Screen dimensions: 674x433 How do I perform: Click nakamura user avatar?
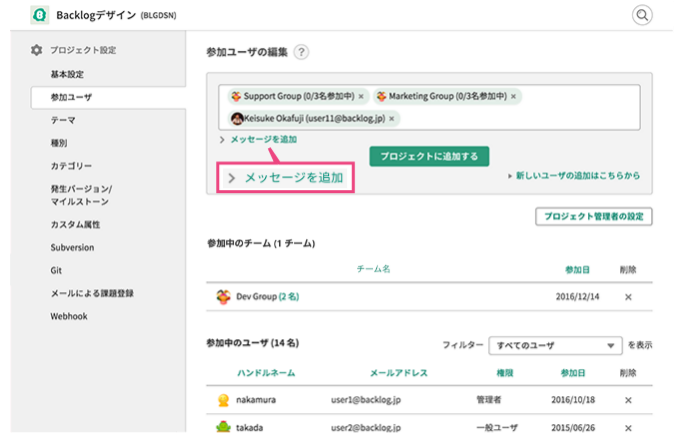223,400
